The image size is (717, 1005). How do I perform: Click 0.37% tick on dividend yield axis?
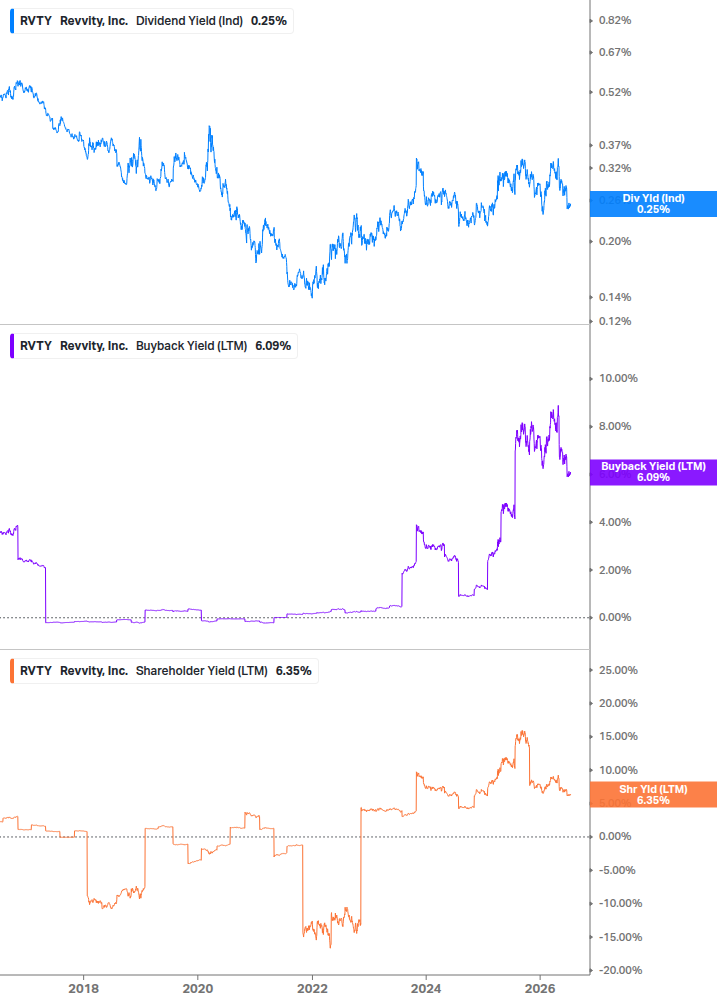pos(615,145)
